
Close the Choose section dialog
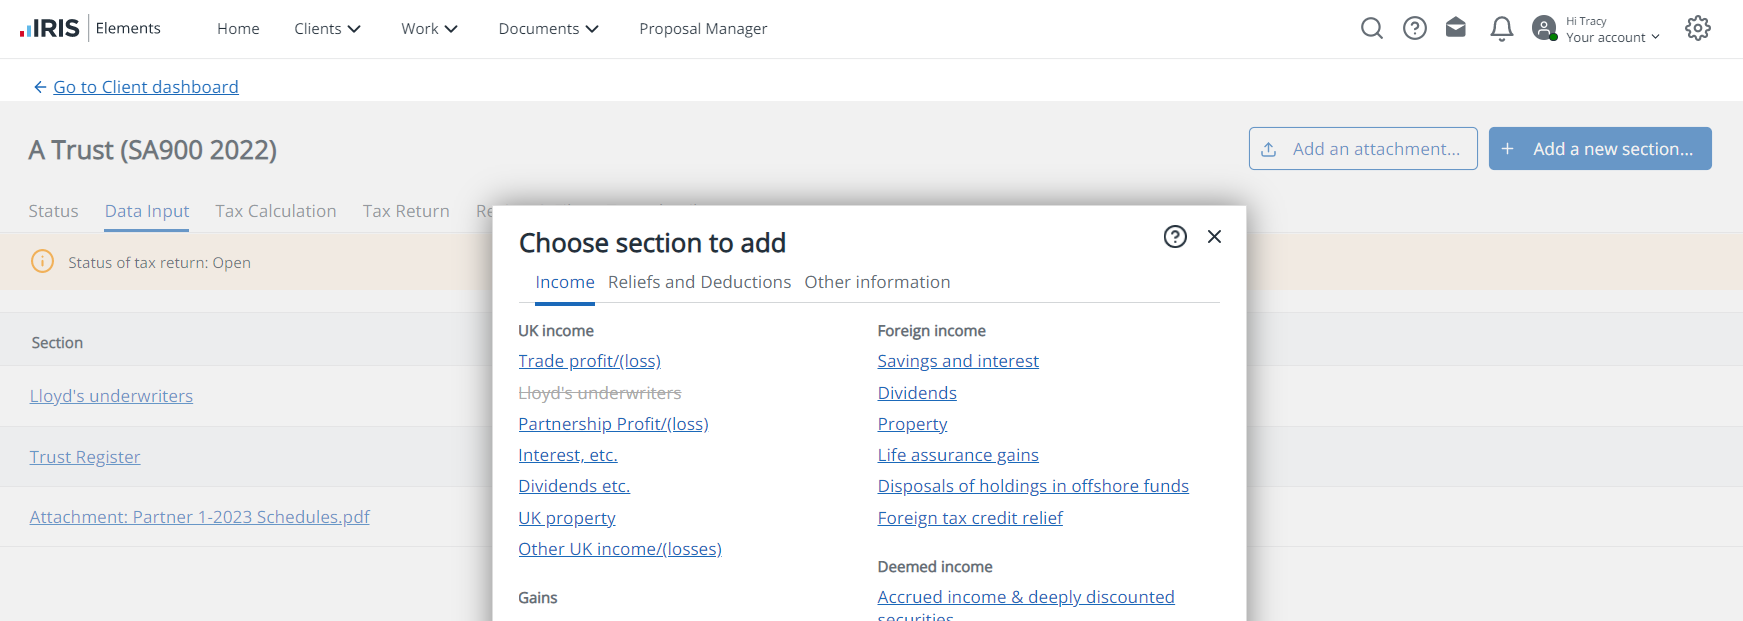(1214, 237)
